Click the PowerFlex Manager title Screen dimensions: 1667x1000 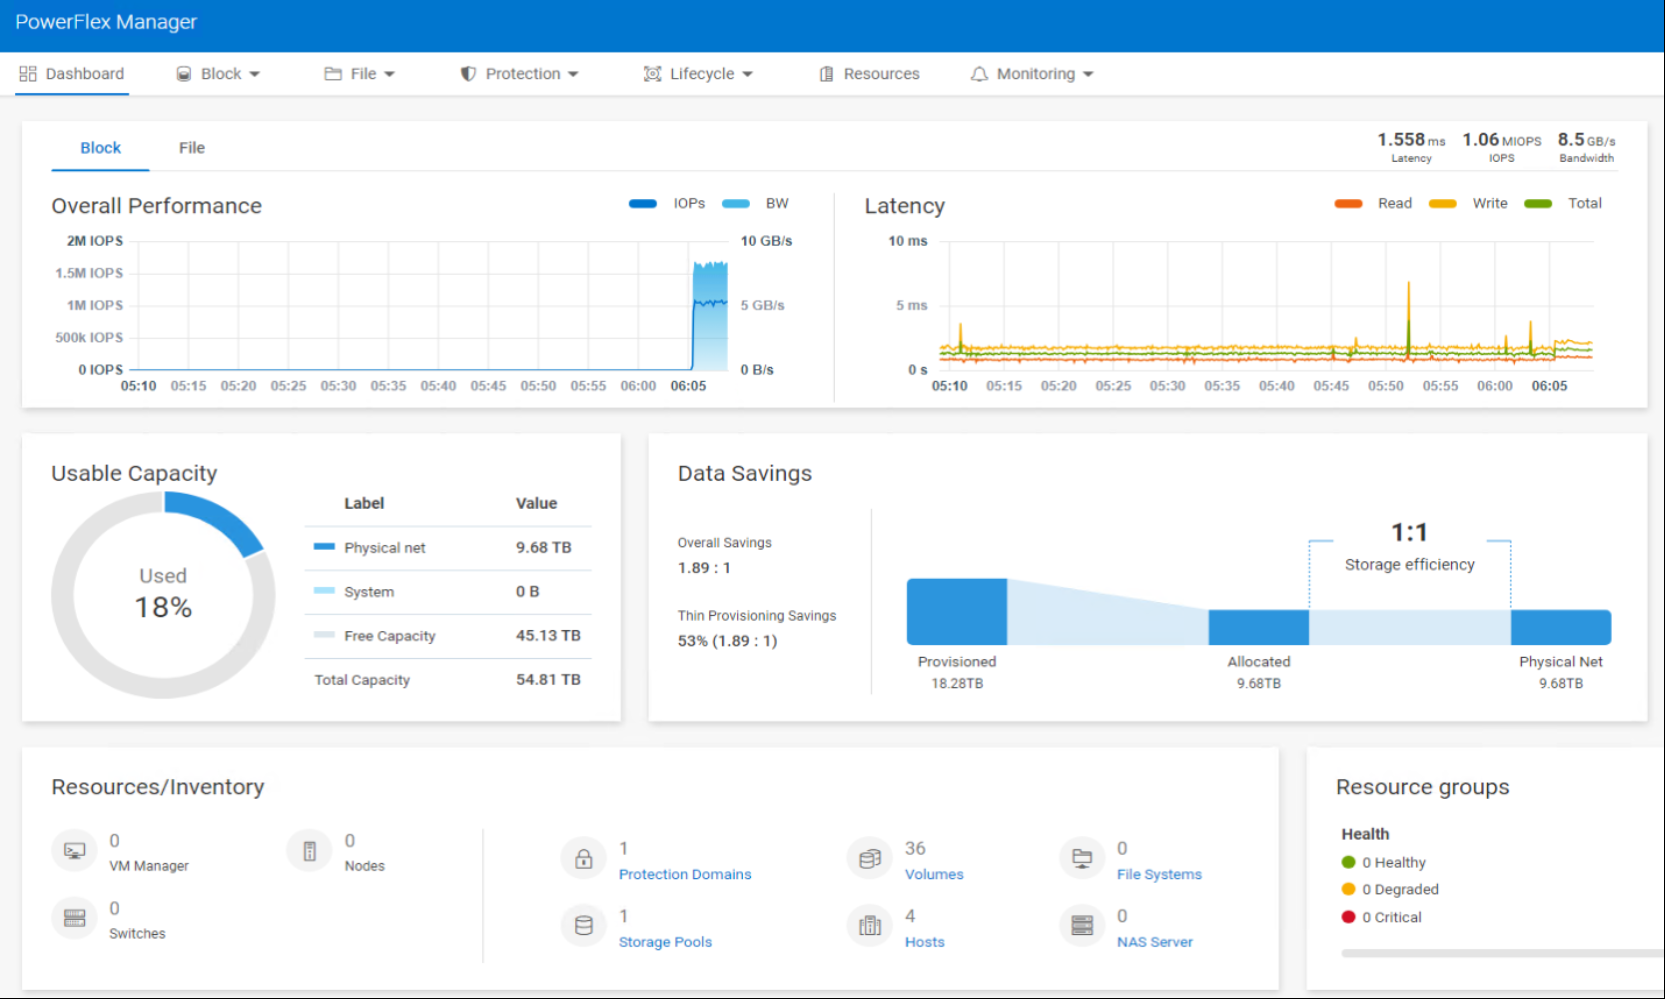tap(106, 22)
